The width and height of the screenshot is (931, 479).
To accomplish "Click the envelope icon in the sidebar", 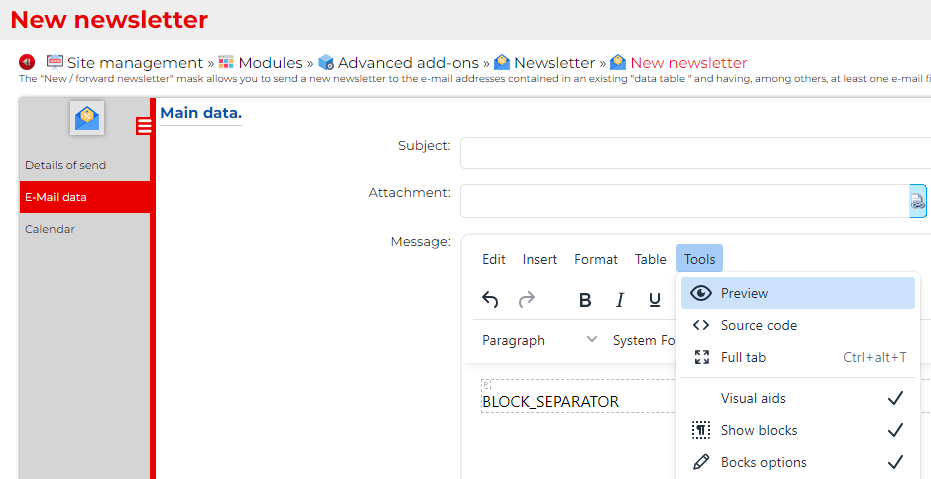I will pyautogui.click(x=87, y=118).
